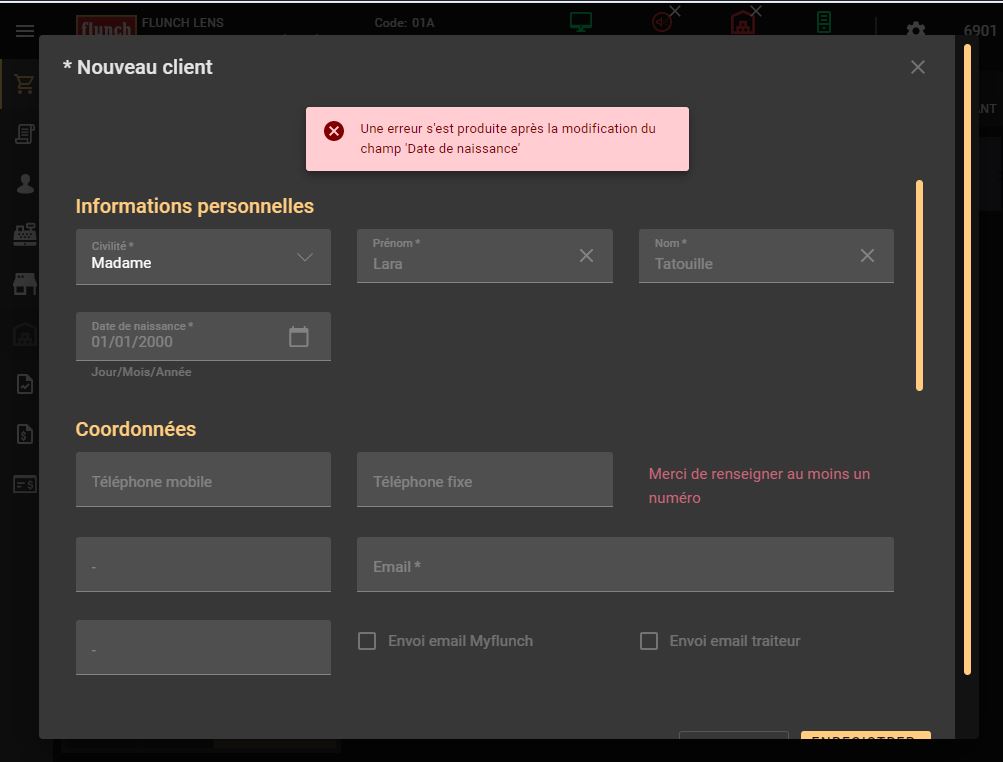
Task: Open the settings gear icon
Action: [x=915, y=30]
